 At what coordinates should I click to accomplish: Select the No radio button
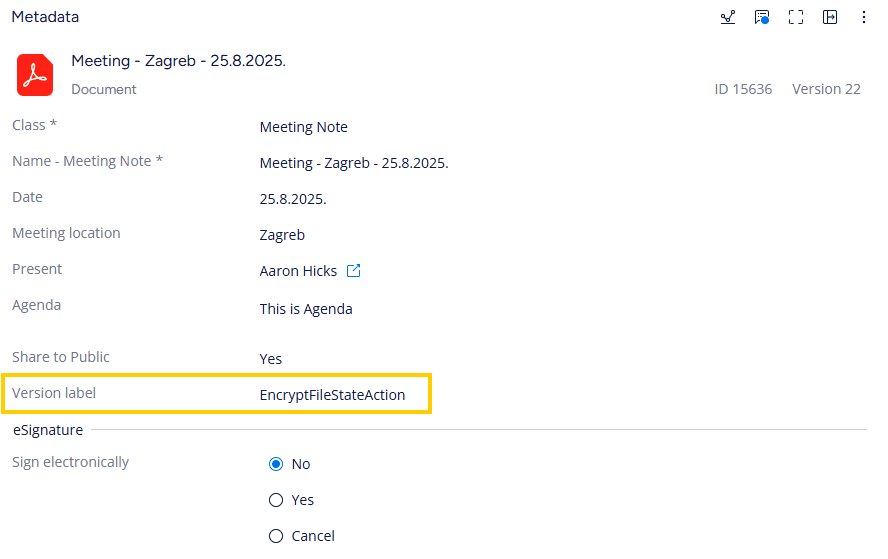click(277, 464)
